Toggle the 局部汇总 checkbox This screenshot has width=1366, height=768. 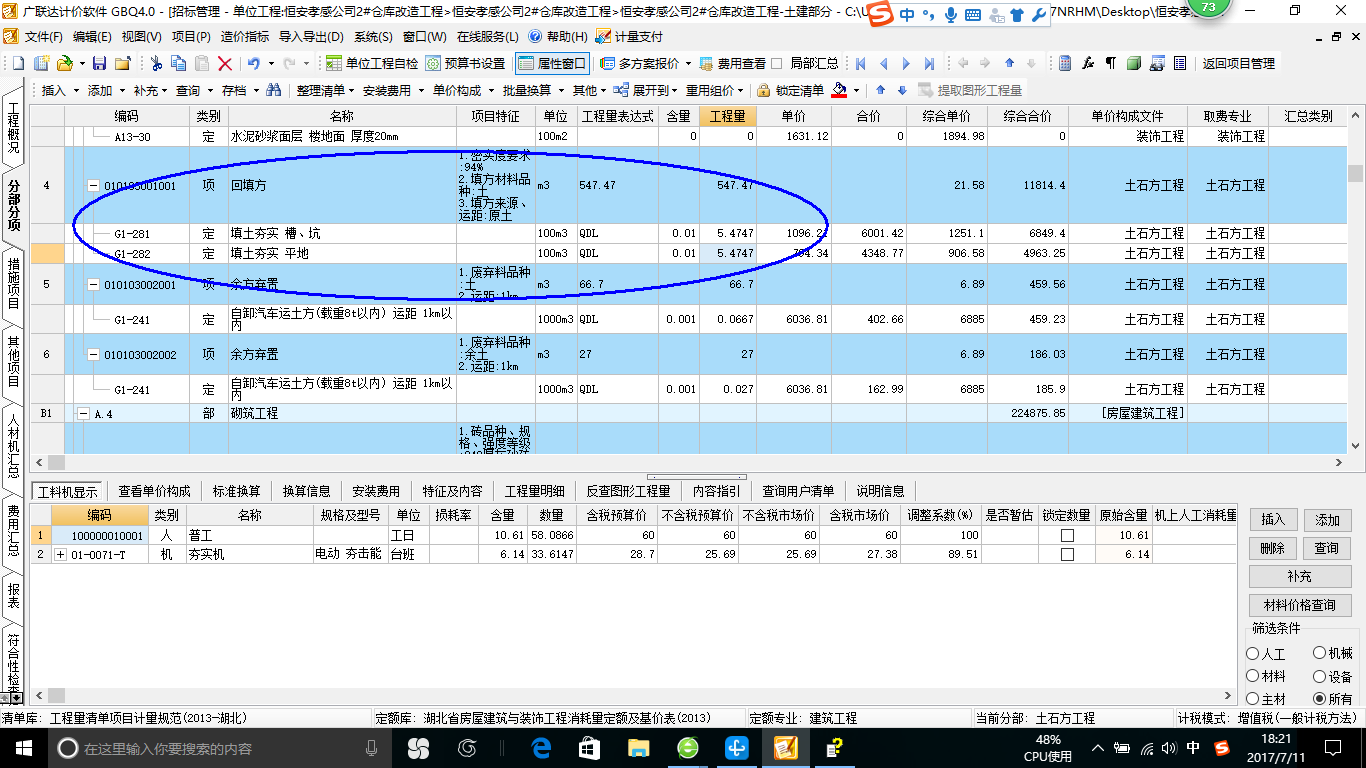coord(777,63)
